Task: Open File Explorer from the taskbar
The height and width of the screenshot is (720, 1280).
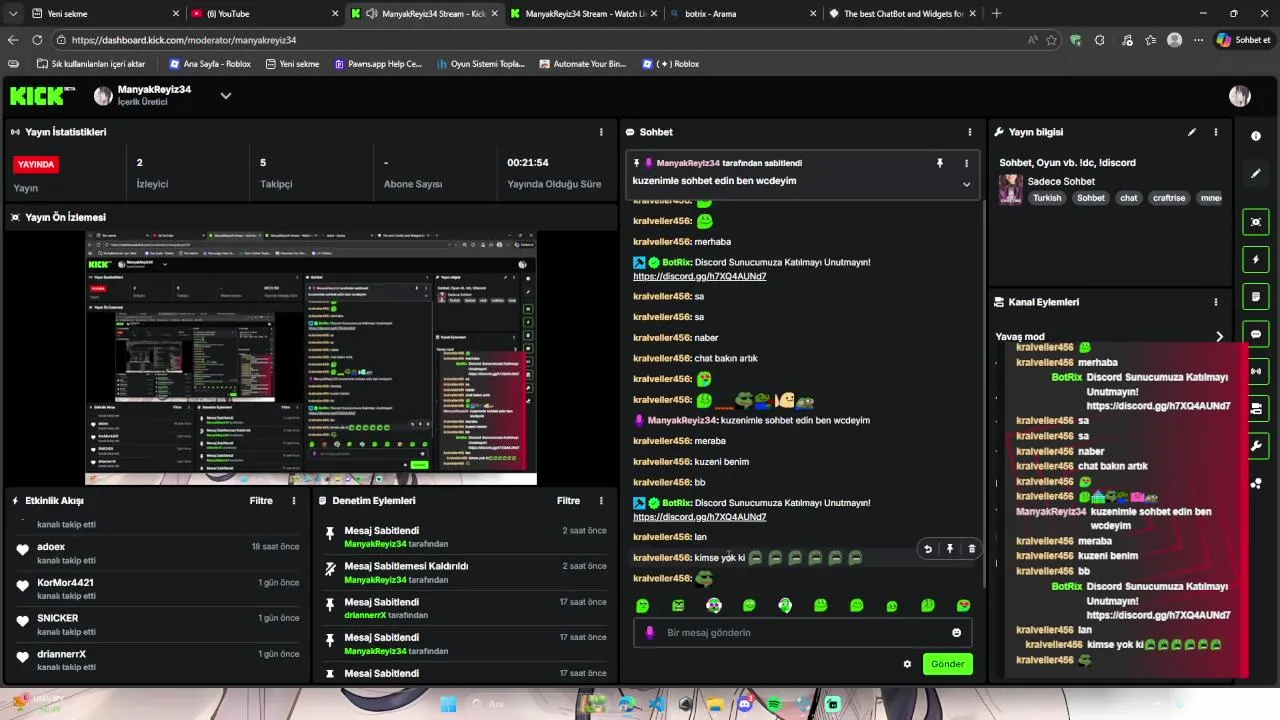Action: click(715, 704)
